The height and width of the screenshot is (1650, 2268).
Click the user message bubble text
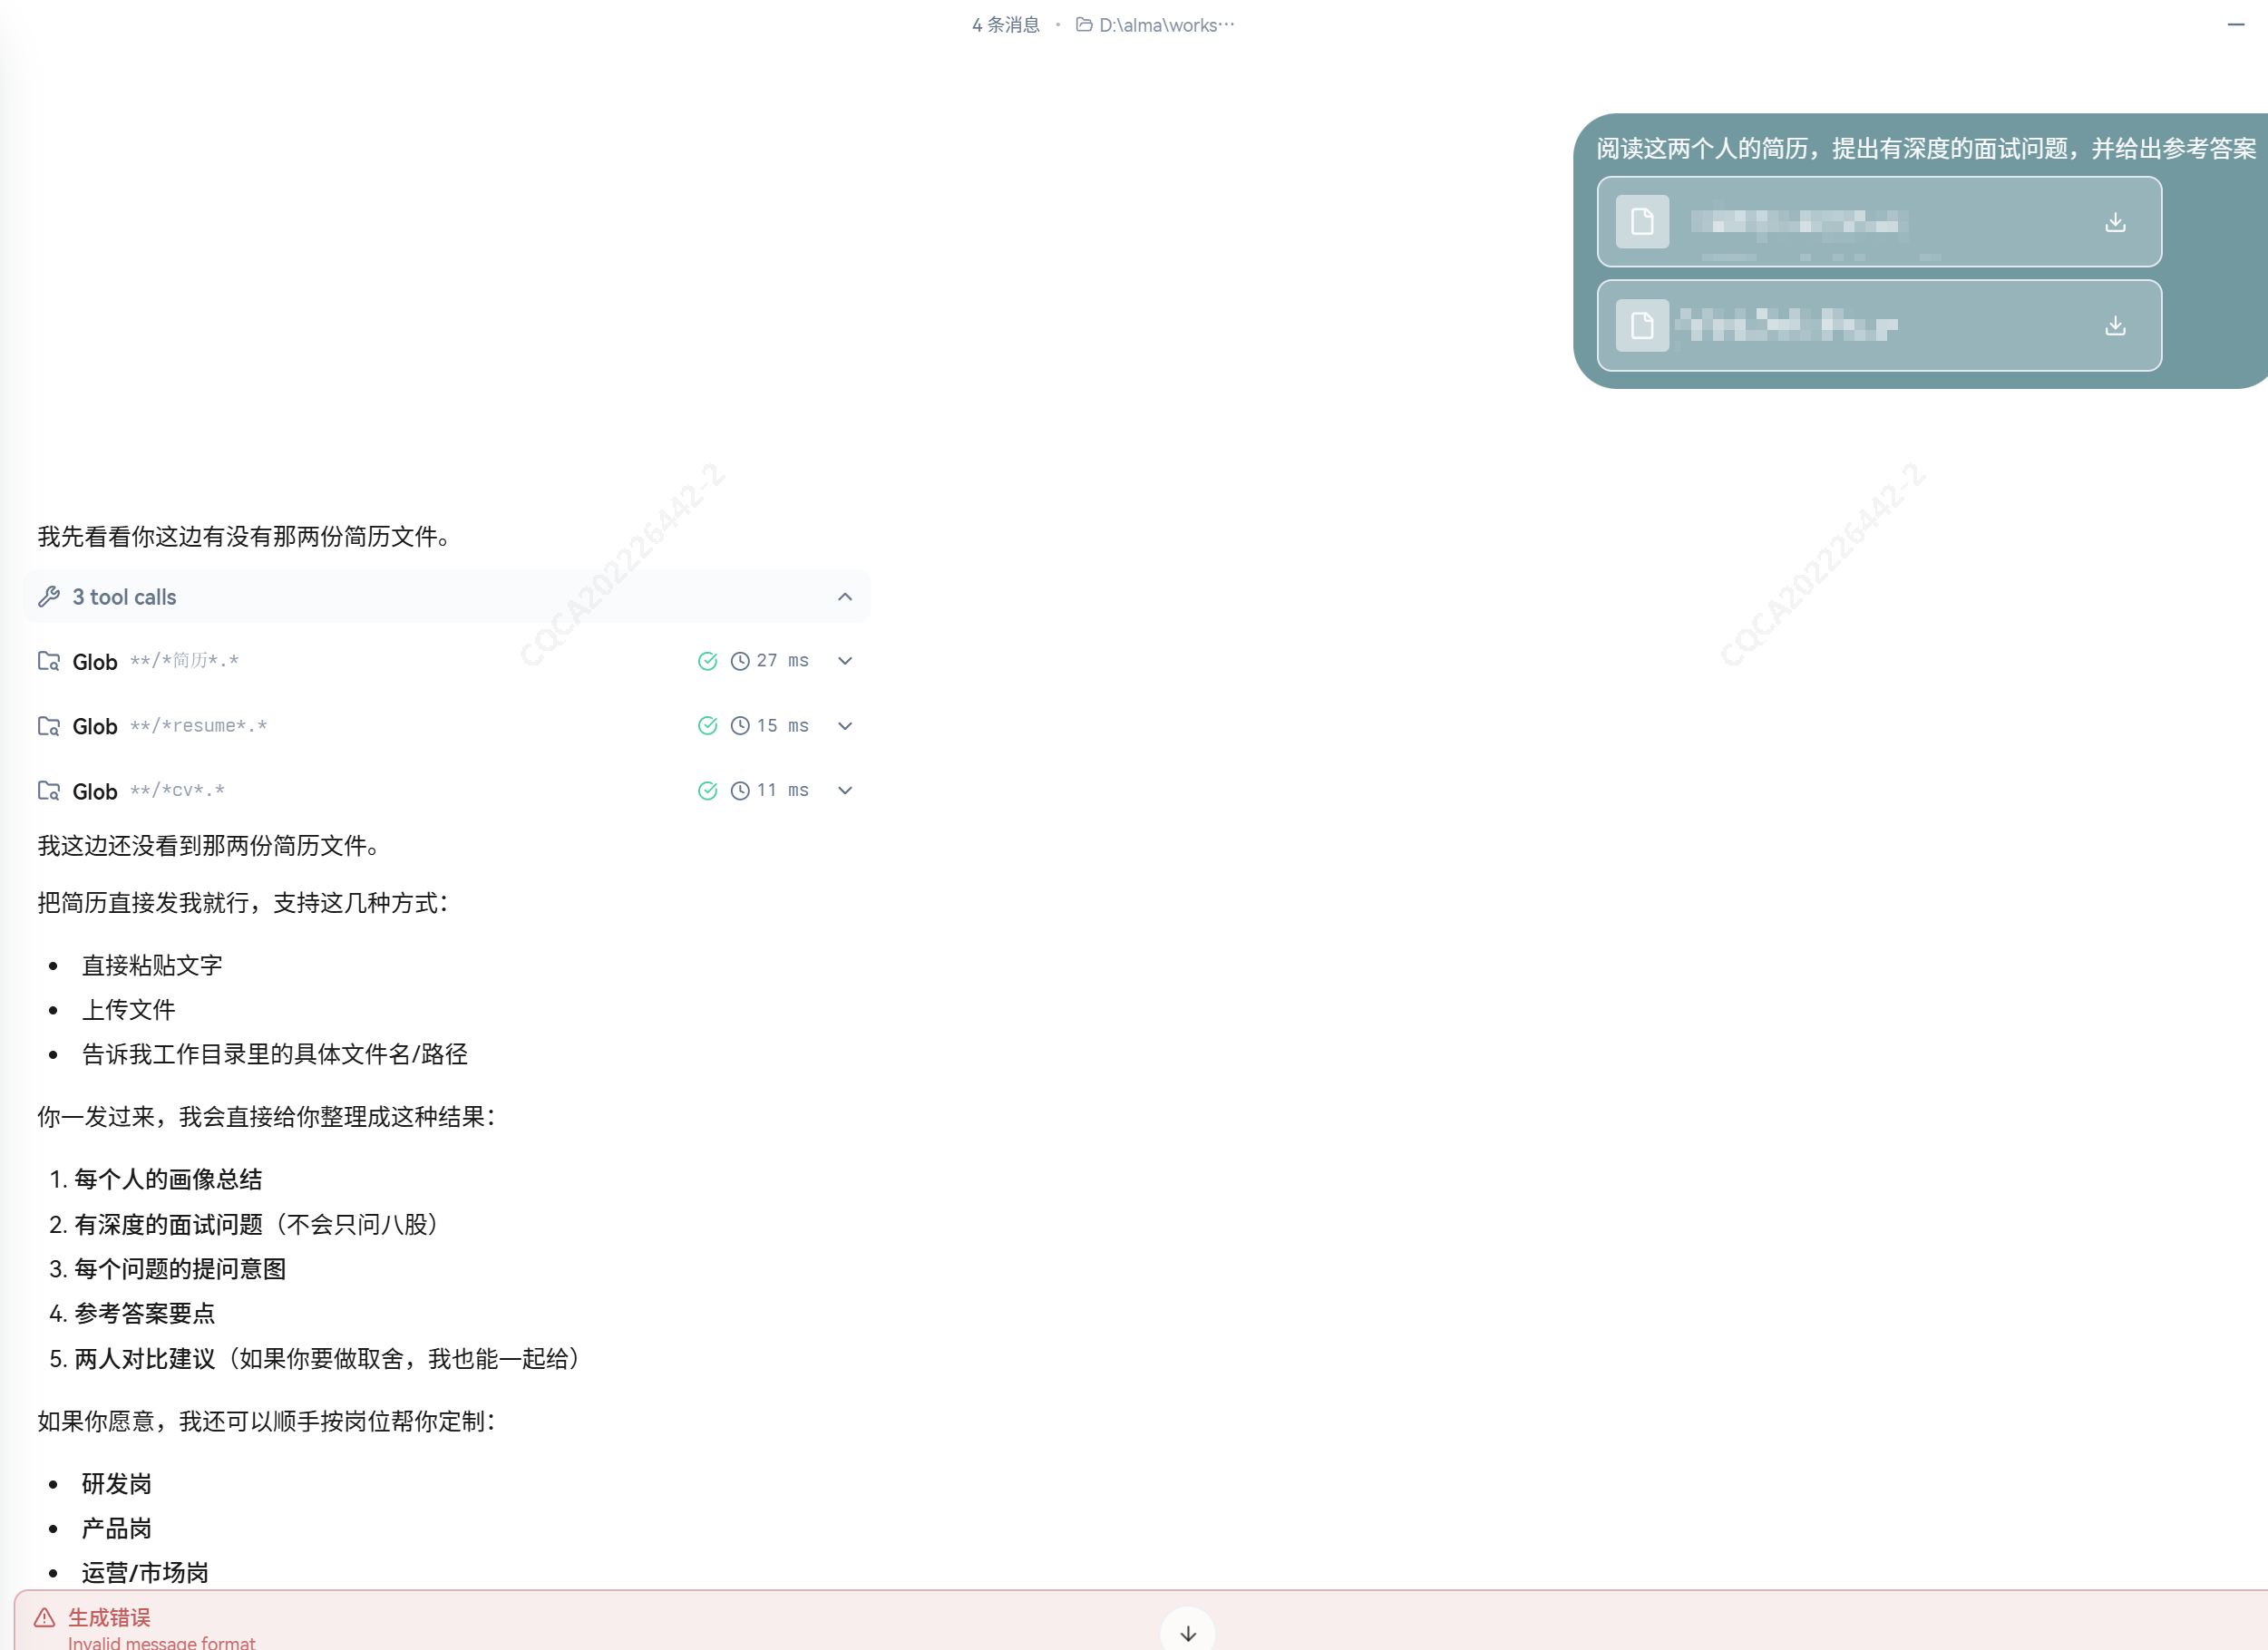tap(1925, 149)
